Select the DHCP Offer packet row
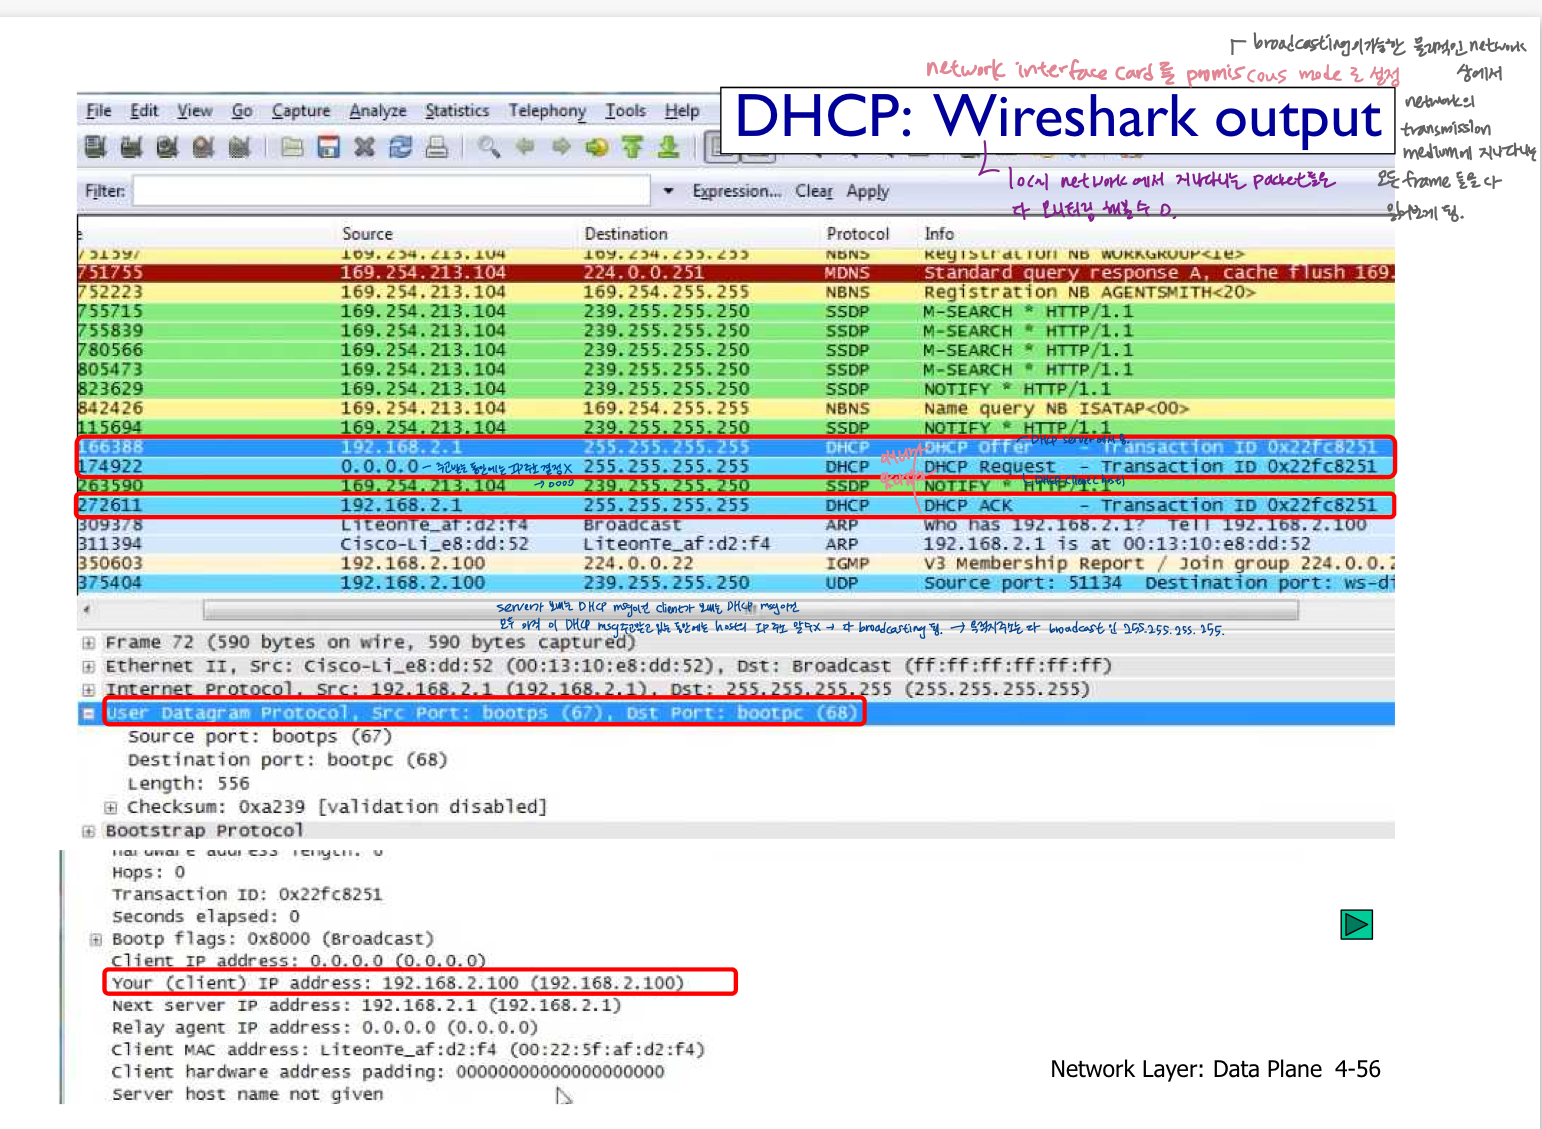The height and width of the screenshot is (1129, 1542). pos(736,447)
